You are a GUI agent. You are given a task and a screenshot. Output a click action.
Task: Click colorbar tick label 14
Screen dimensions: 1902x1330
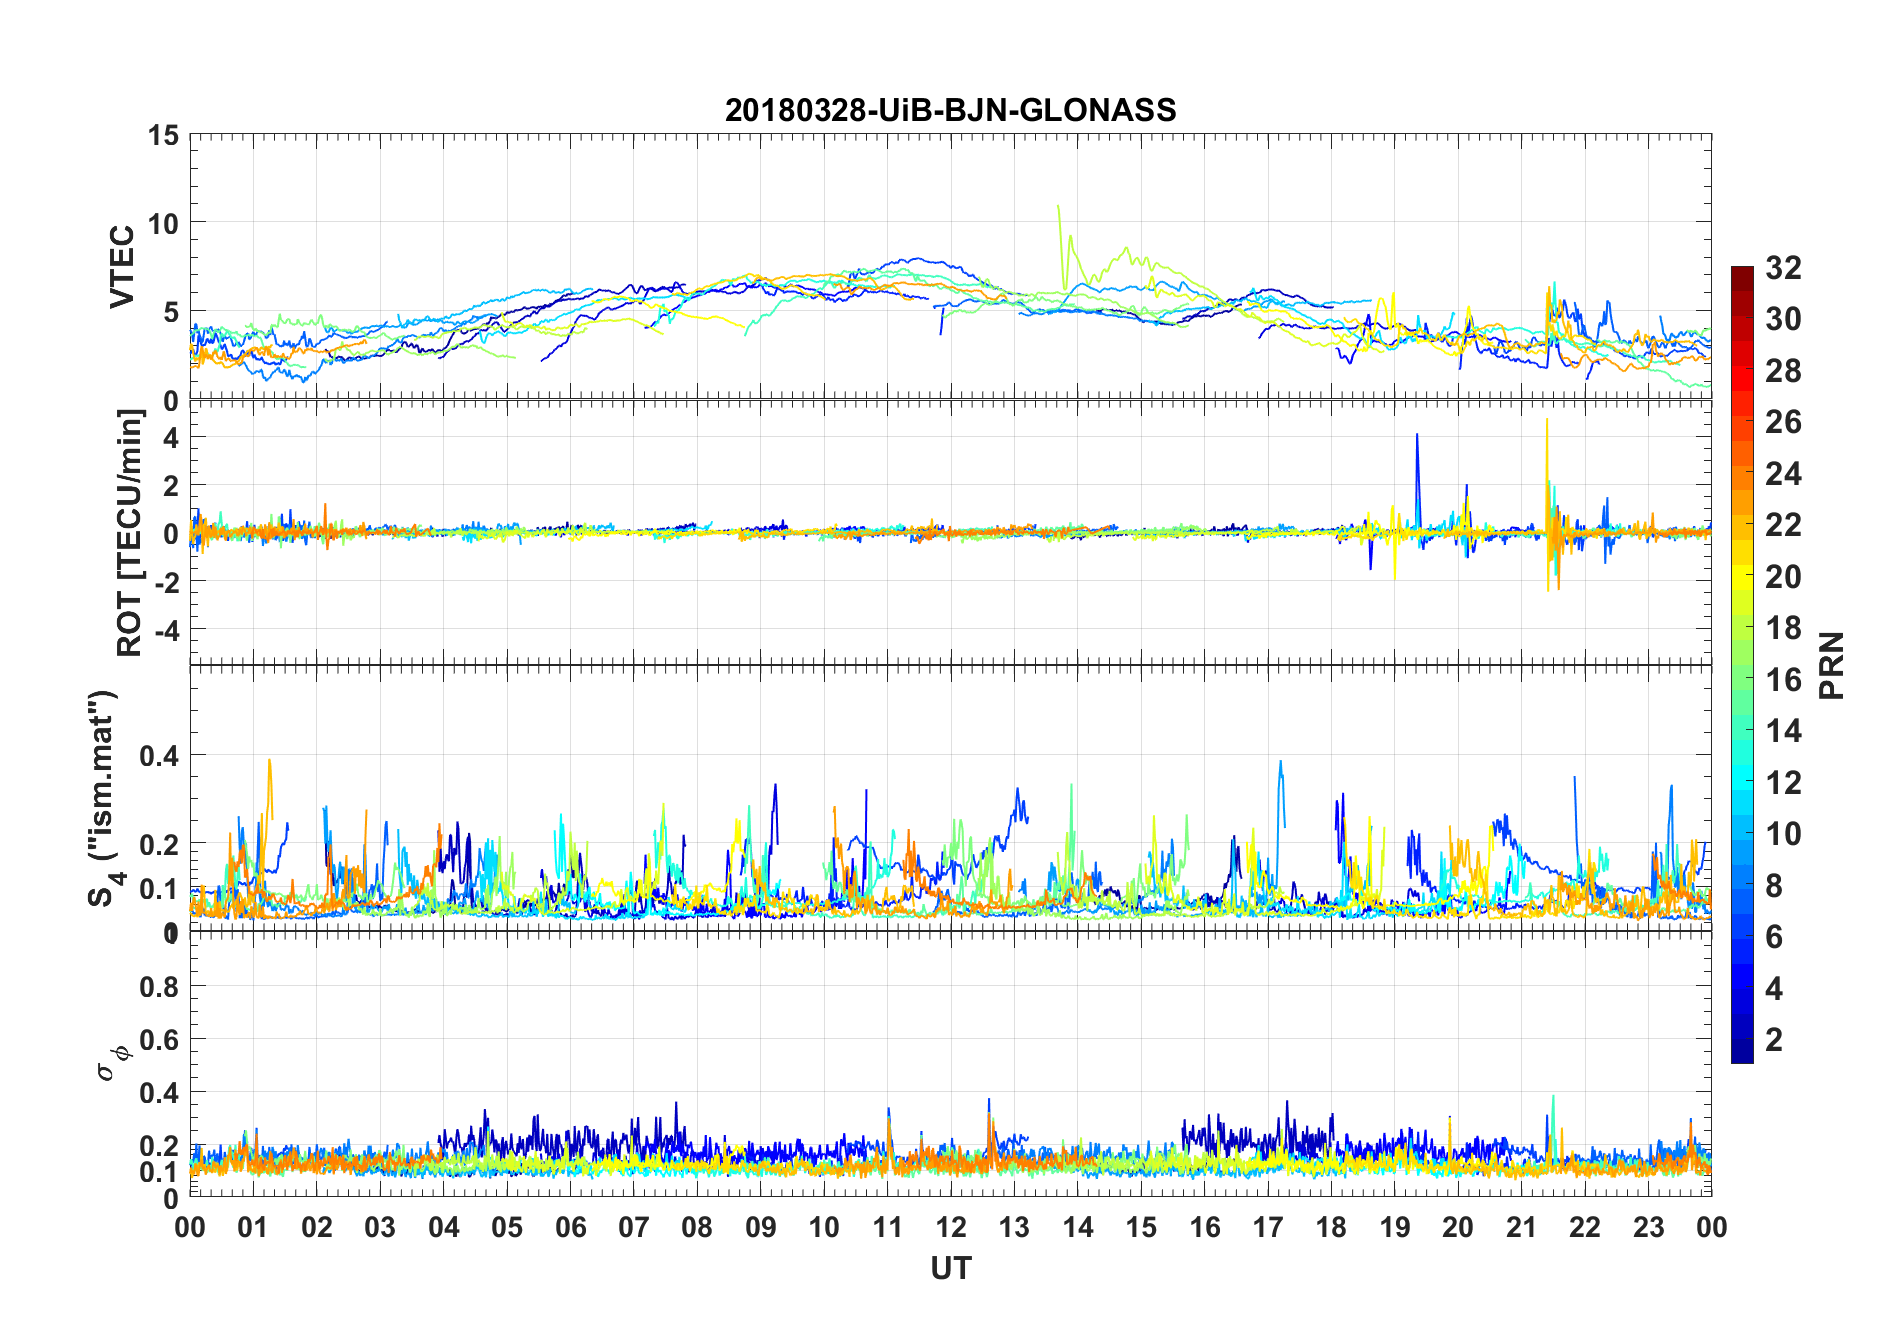(x=1783, y=731)
